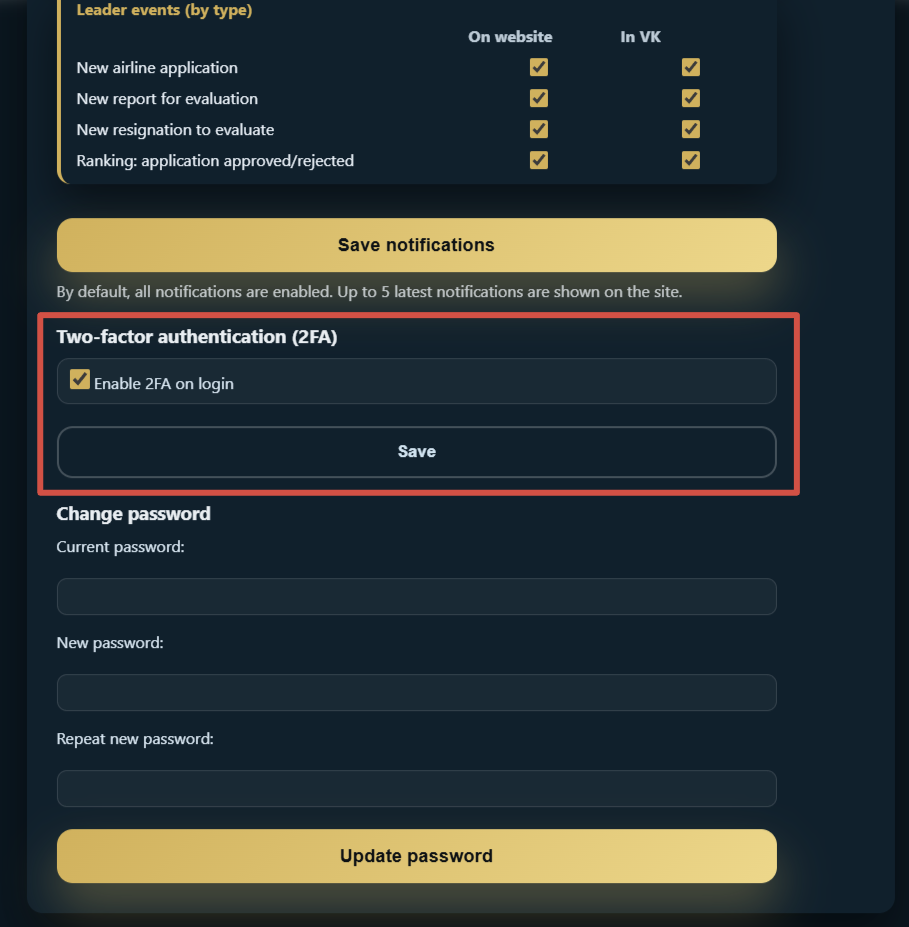
Task: Disable website notifications for New resignation to evaluate
Action: coord(539,129)
